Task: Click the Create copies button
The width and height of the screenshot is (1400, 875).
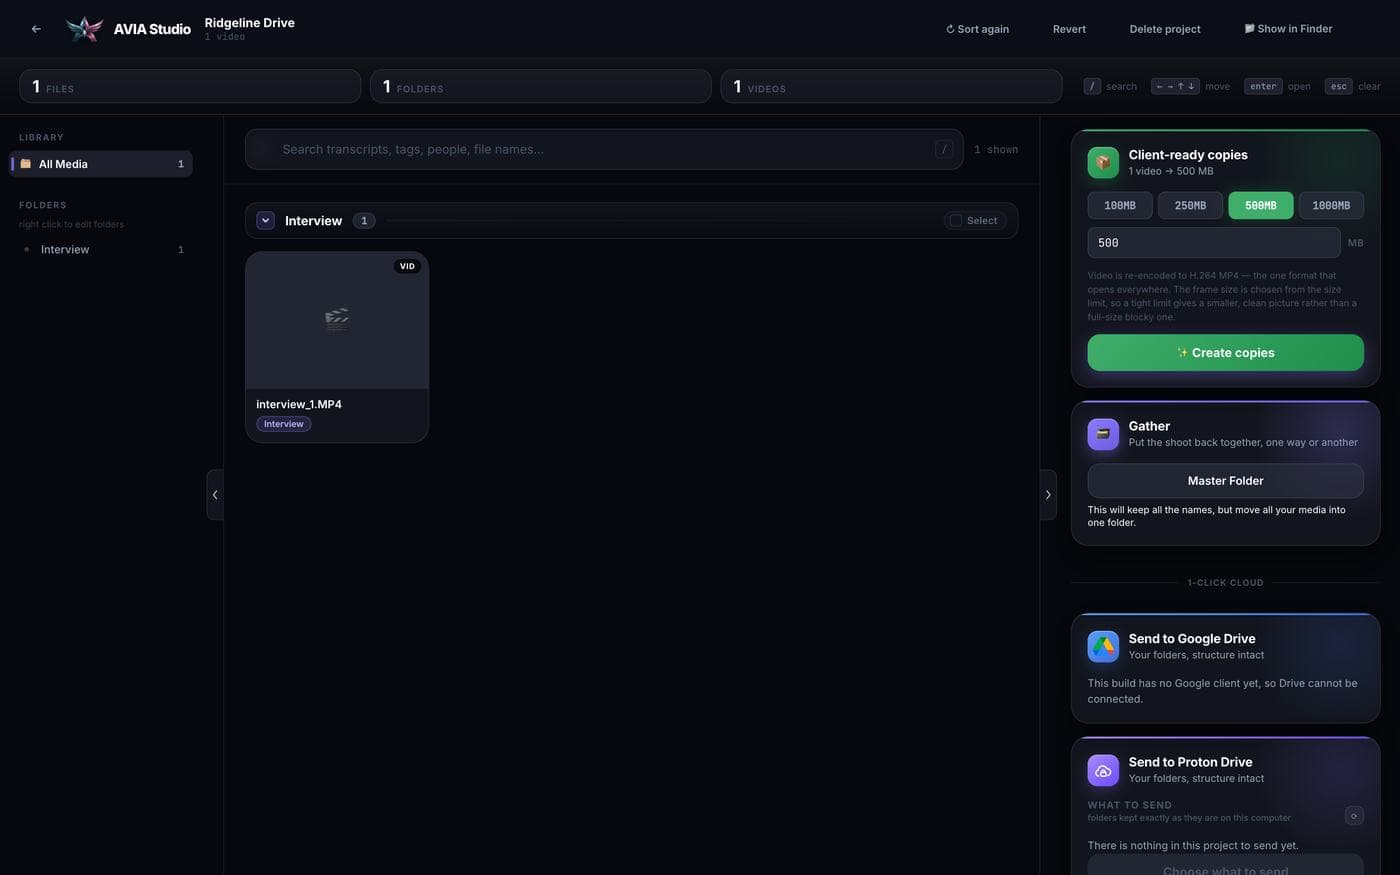Action: (x=1225, y=353)
